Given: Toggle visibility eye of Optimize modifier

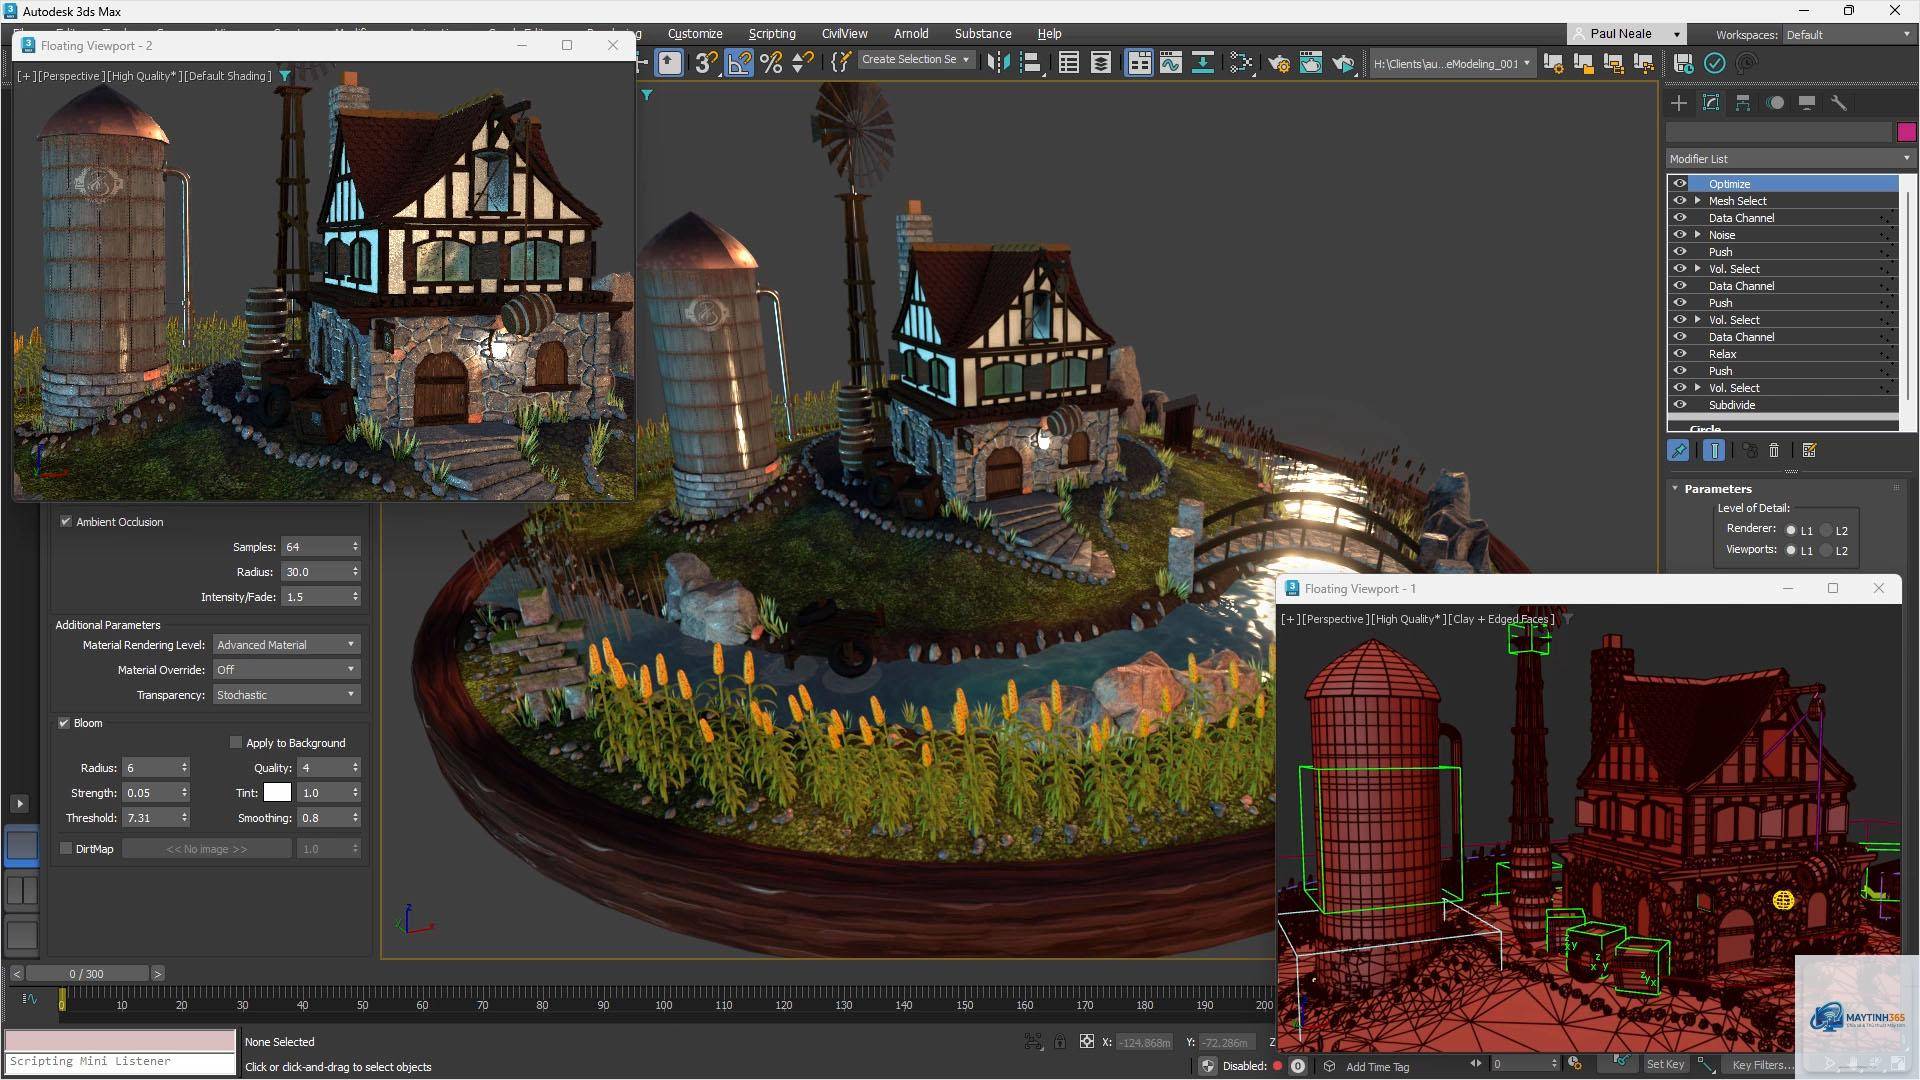Looking at the screenshot, I should pyautogui.click(x=1680, y=184).
